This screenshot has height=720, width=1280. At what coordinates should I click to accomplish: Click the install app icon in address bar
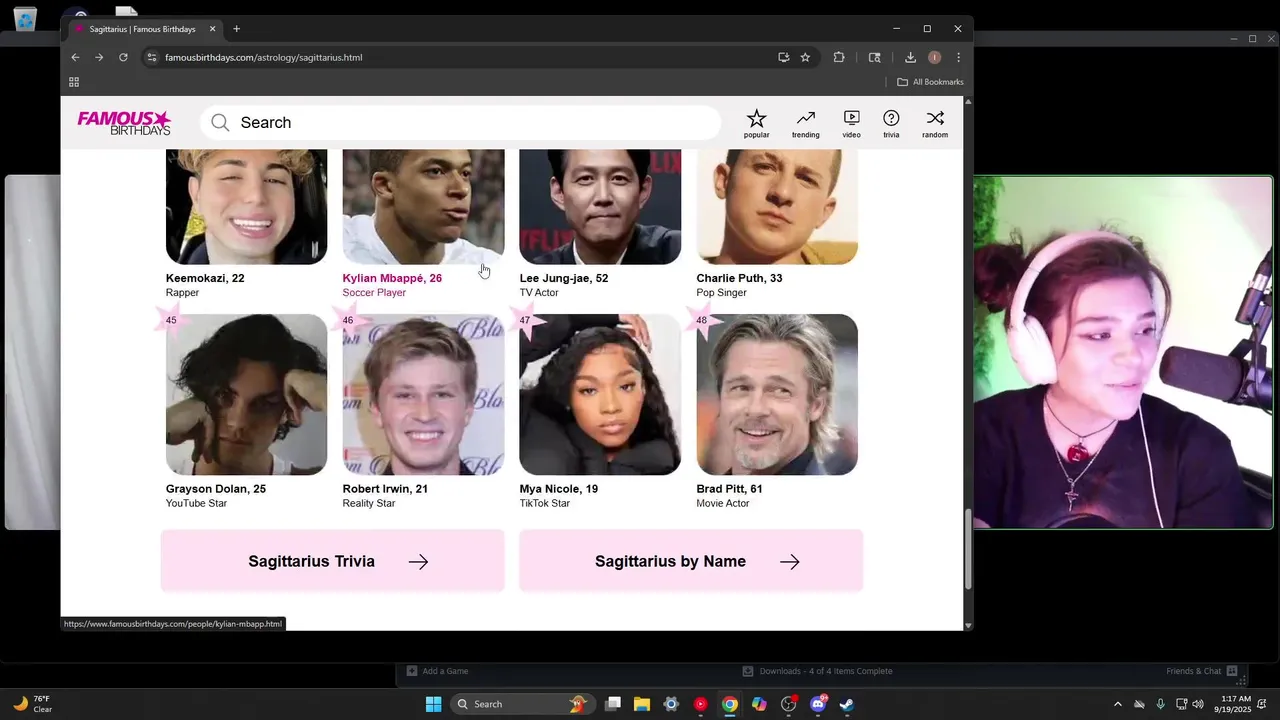pyautogui.click(x=783, y=57)
